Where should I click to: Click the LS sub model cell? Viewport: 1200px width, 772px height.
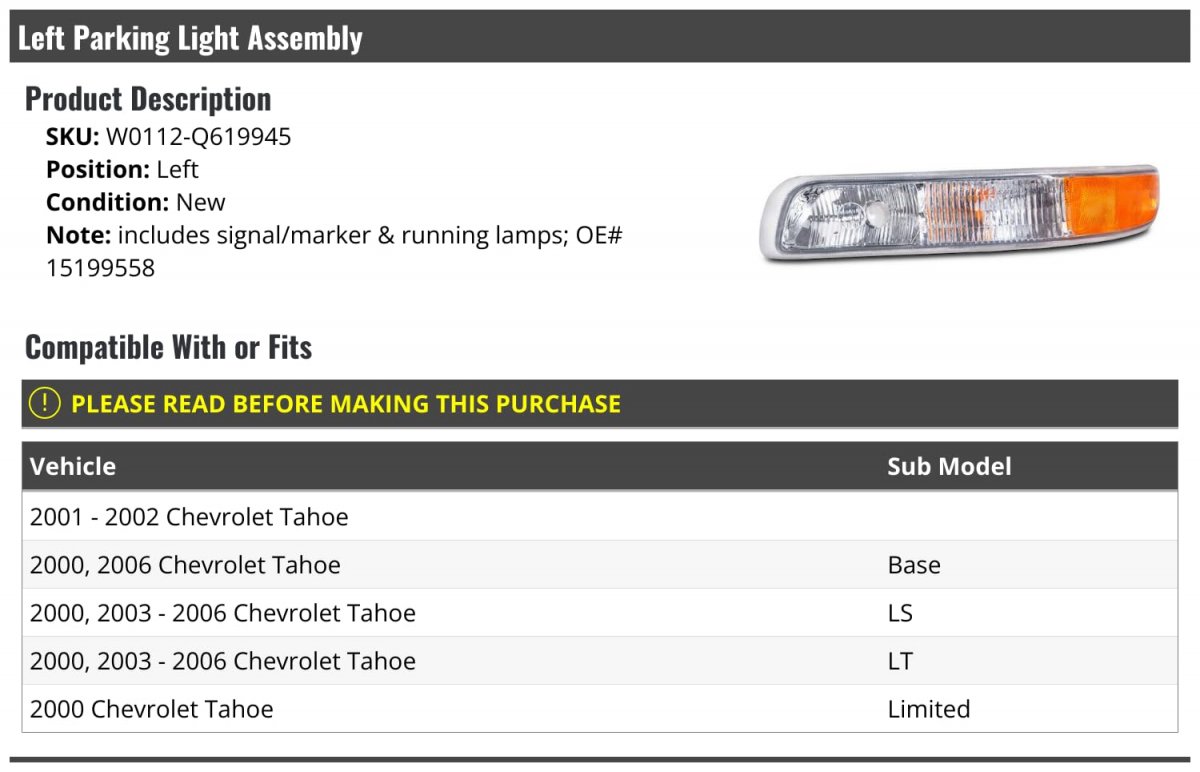(x=900, y=613)
